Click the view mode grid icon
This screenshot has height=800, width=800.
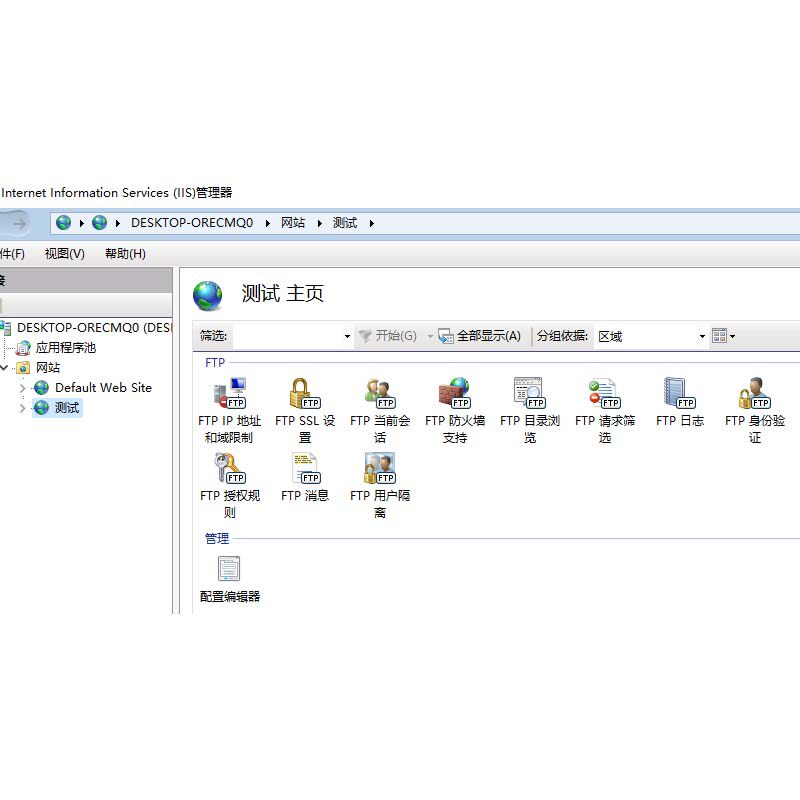[x=719, y=336]
